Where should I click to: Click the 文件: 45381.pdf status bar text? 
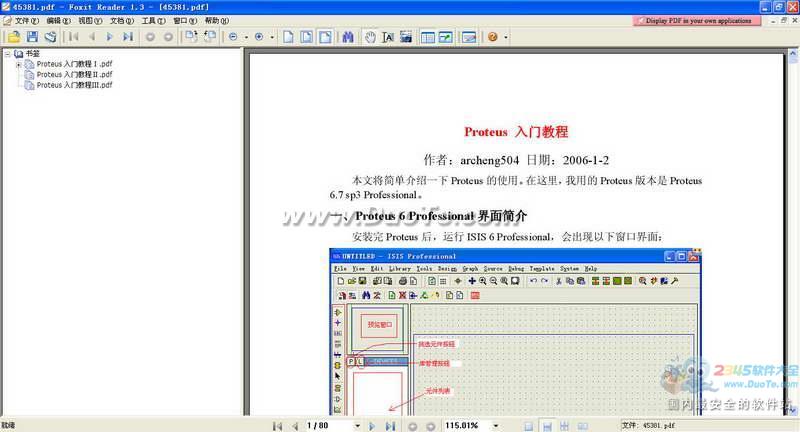coord(648,425)
